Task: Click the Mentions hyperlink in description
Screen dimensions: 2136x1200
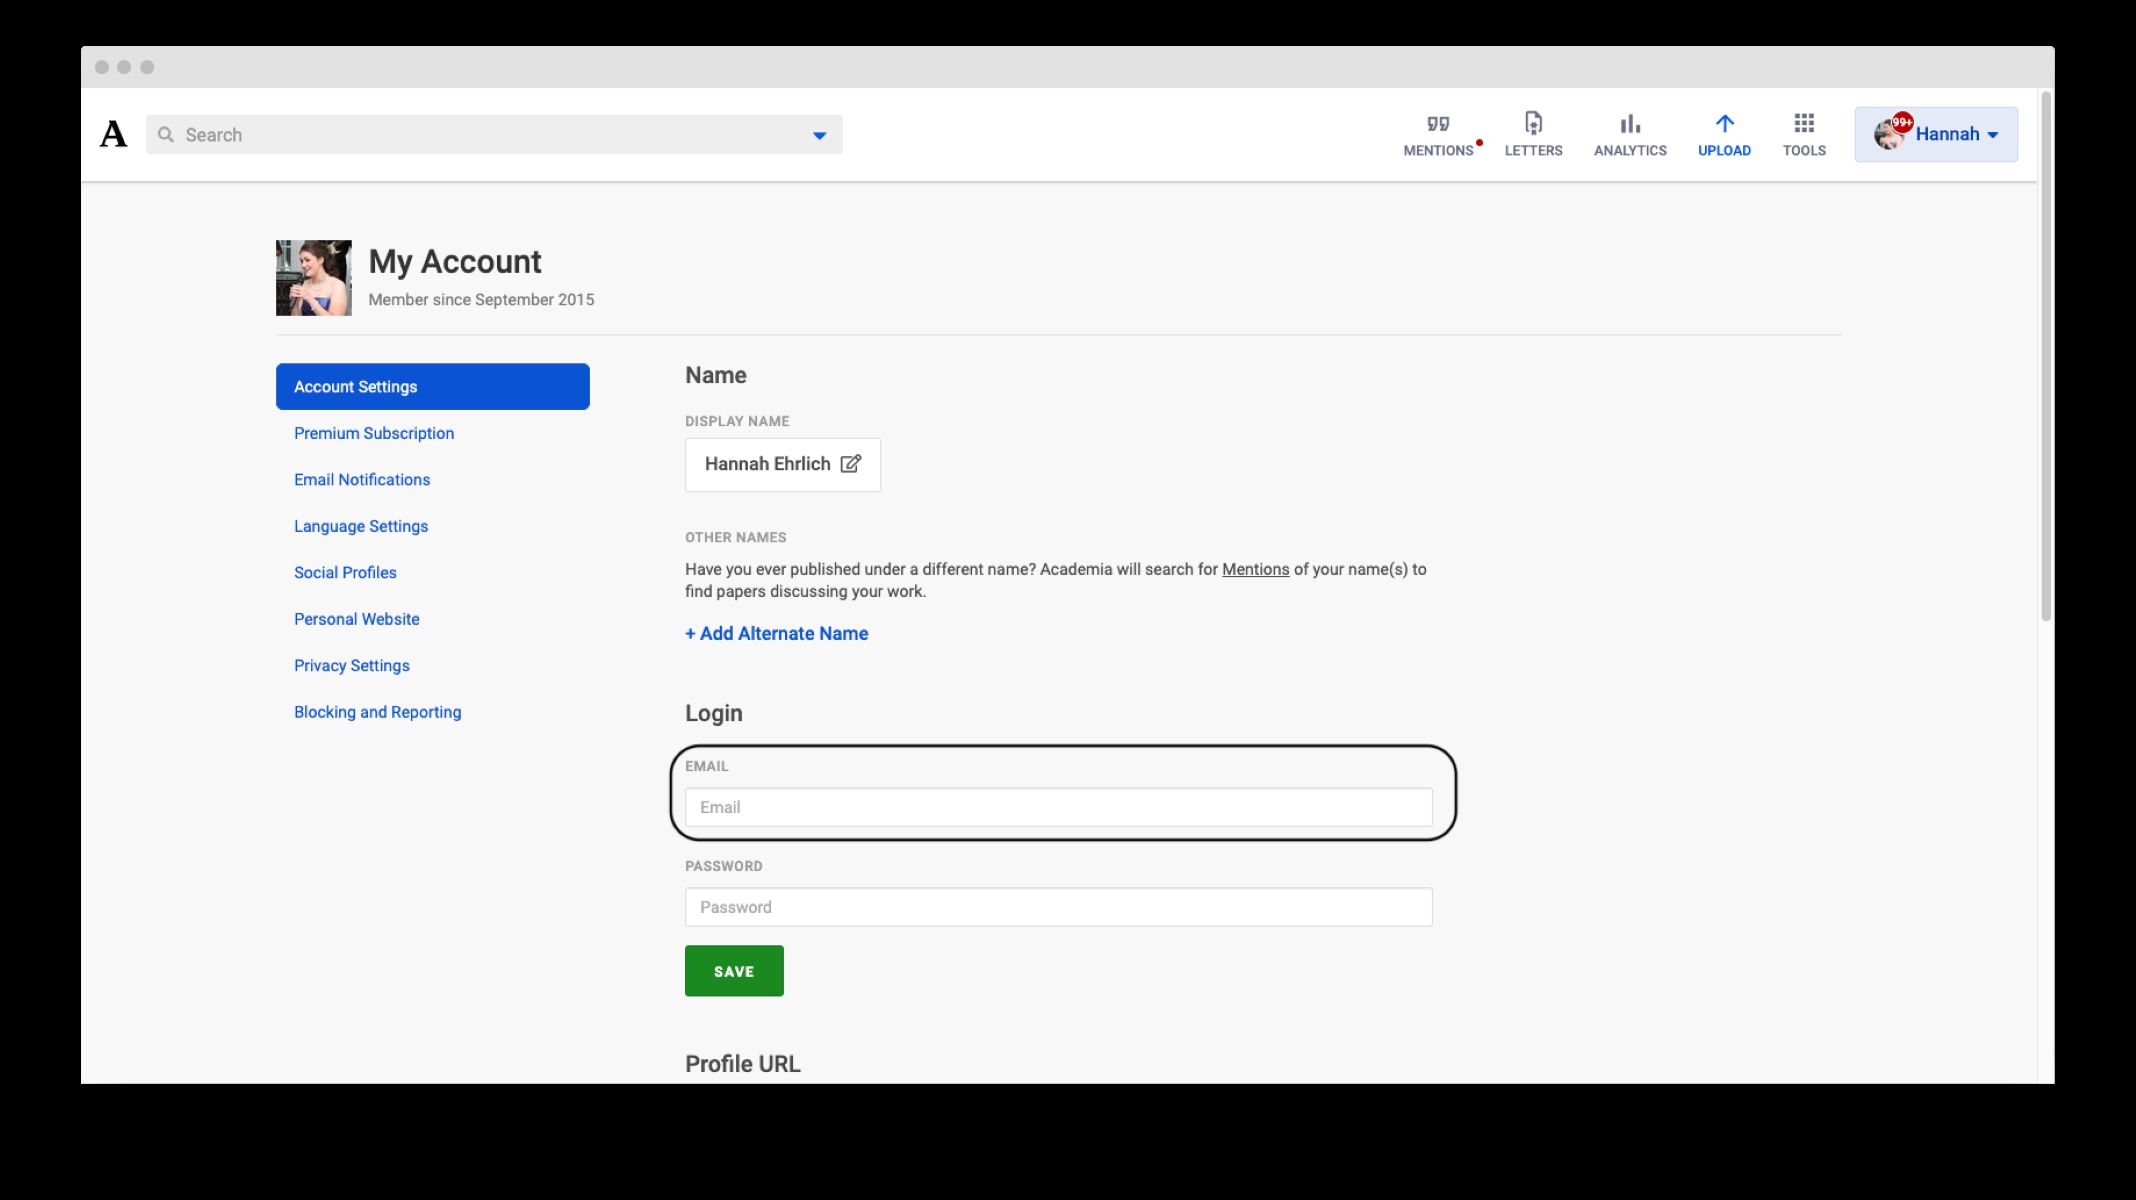Action: (1254, 569)
